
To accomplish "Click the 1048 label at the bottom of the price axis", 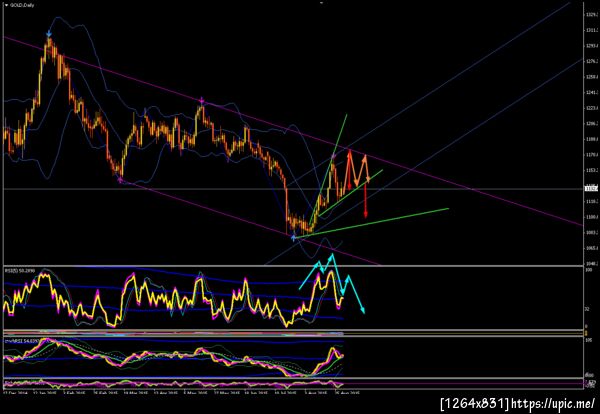I will point(592,263).
